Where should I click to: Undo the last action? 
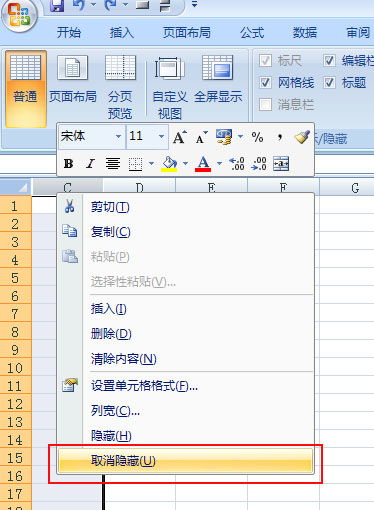click(79, 5)
